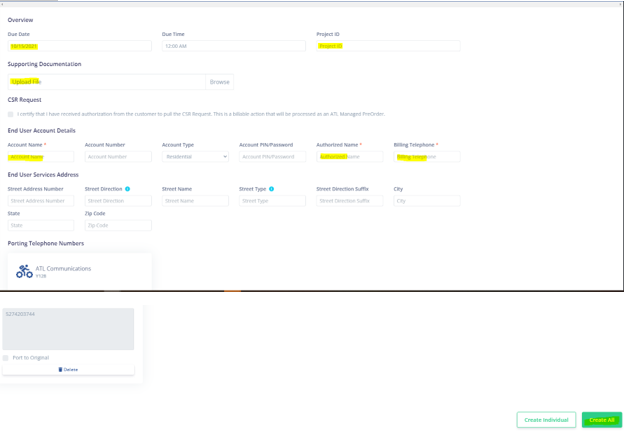Click the Account Name input field

[x=41, y=157]
